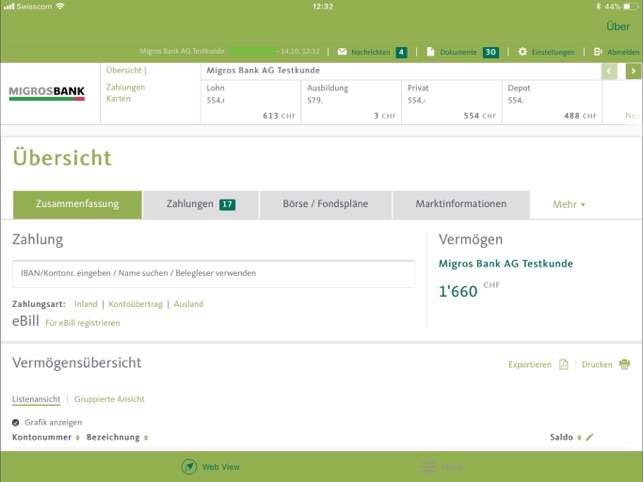The image size is (643, 482).
Task: Toggle Grafik anzeigen checkbox
Action: point(16,423)
